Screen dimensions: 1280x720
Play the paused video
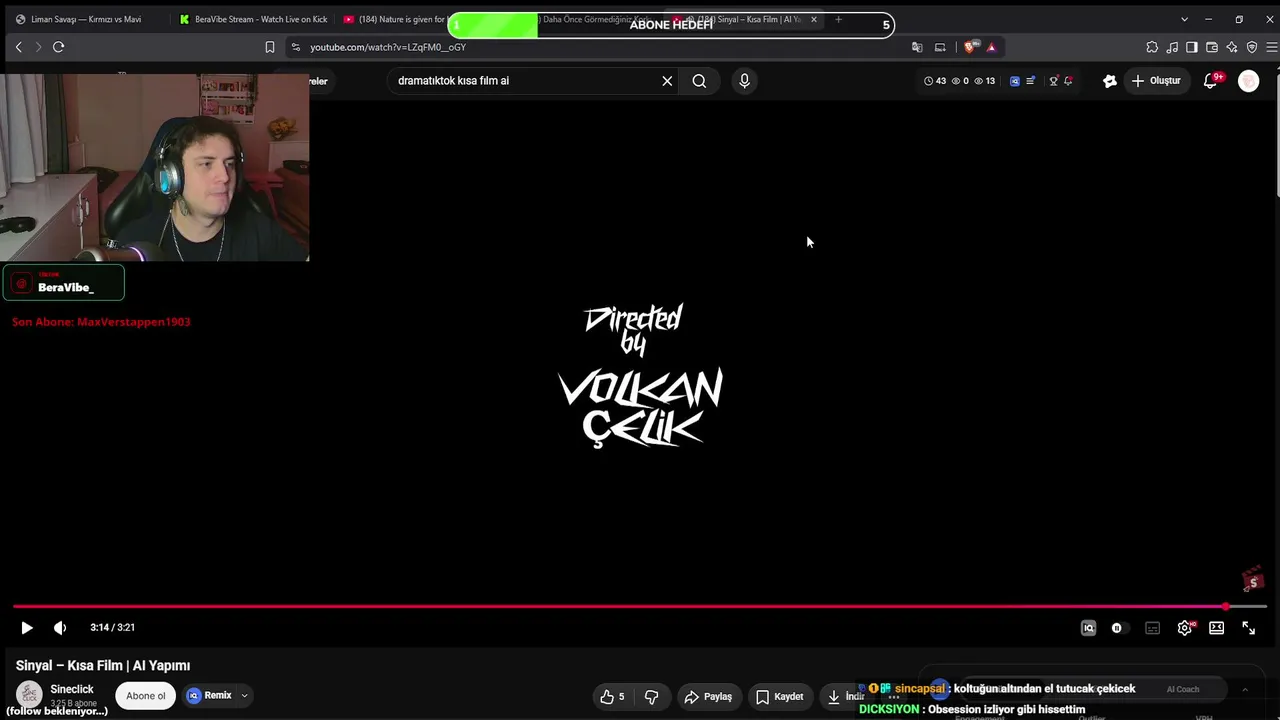27,628
